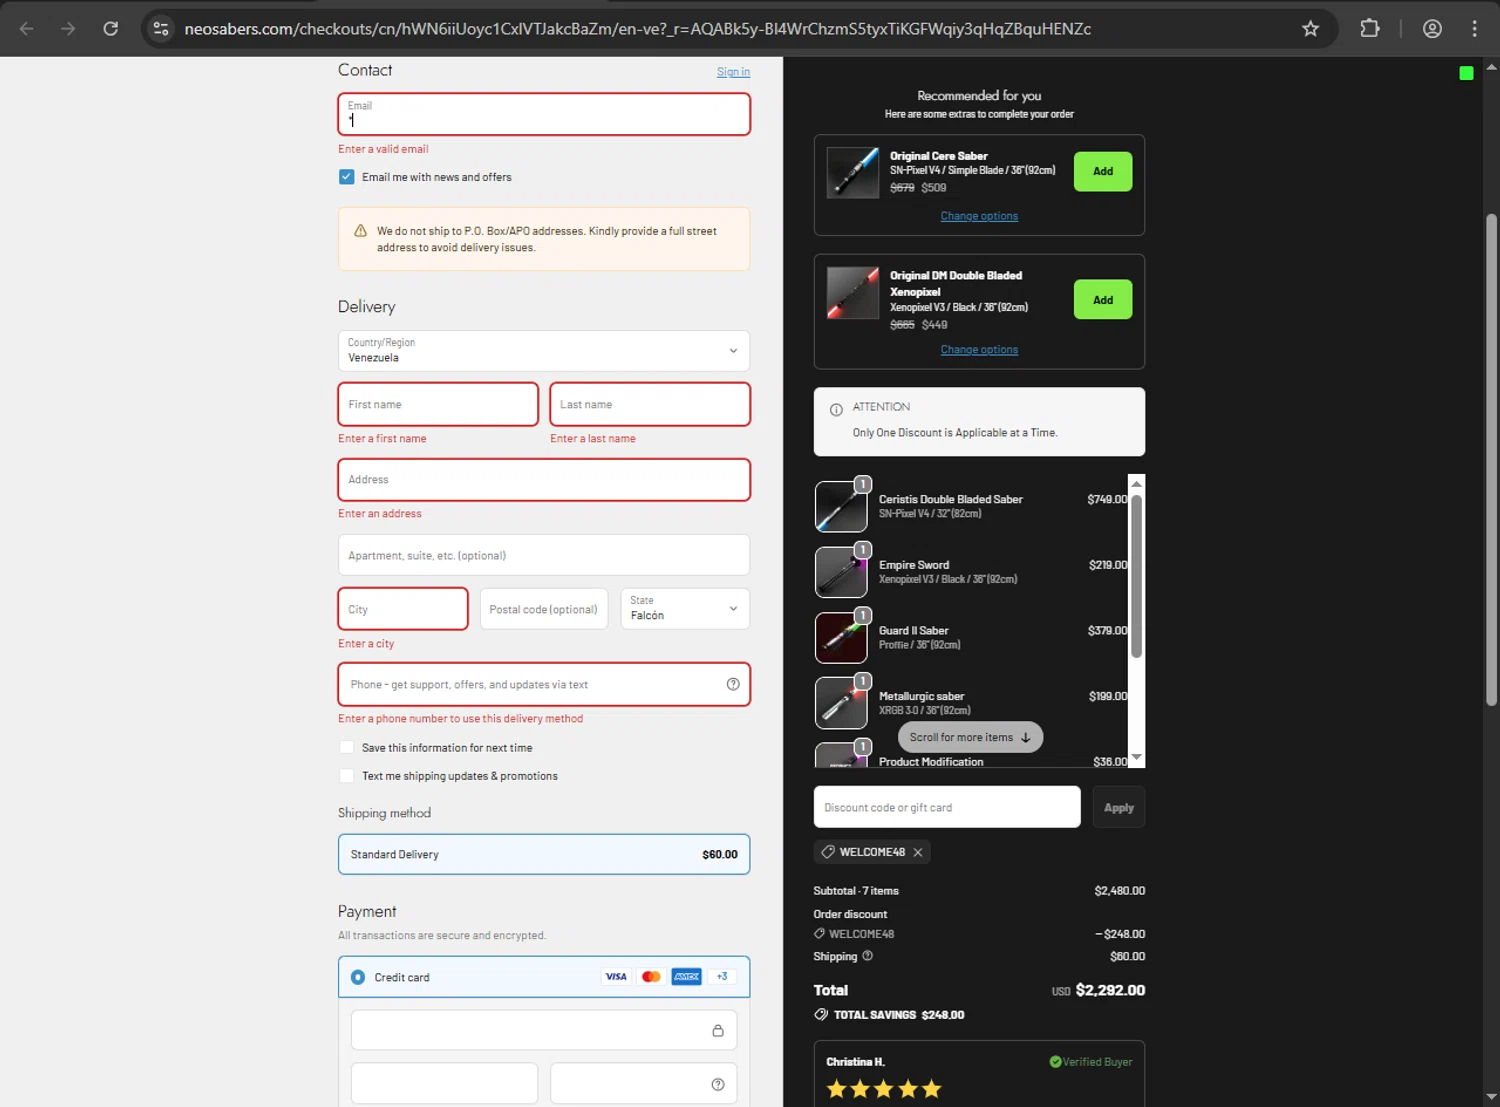Image resolution: width=1500 pixels, height=1107 pixels.
Task: Click the City field
Action: [x=403, y=609]
